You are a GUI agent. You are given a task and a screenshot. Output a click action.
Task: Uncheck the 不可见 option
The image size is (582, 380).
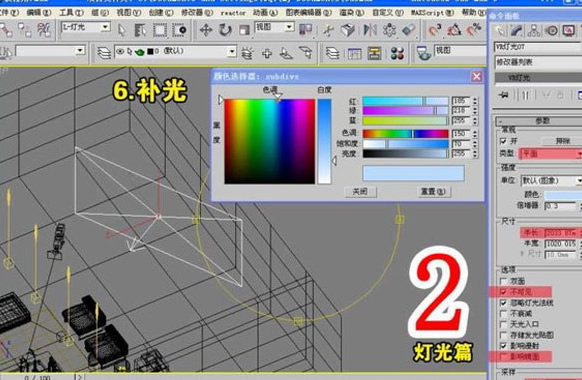(503, 292)
